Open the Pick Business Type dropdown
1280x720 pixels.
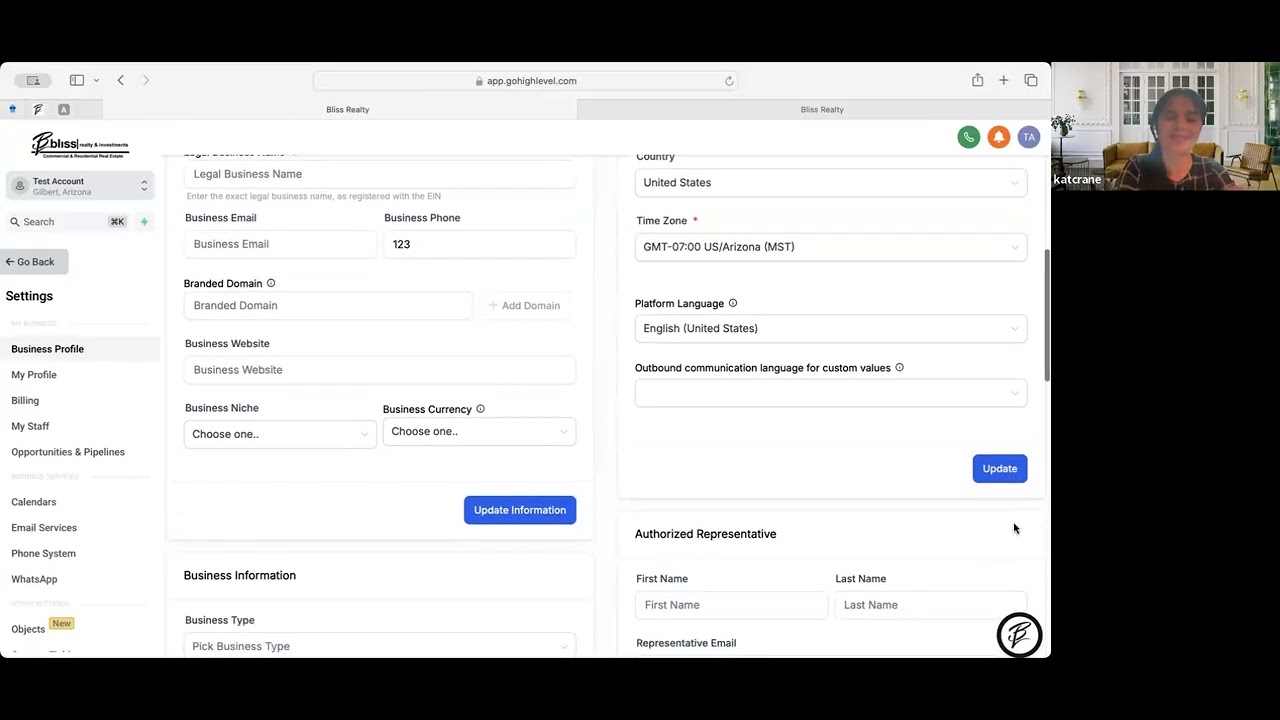[380, 646]
